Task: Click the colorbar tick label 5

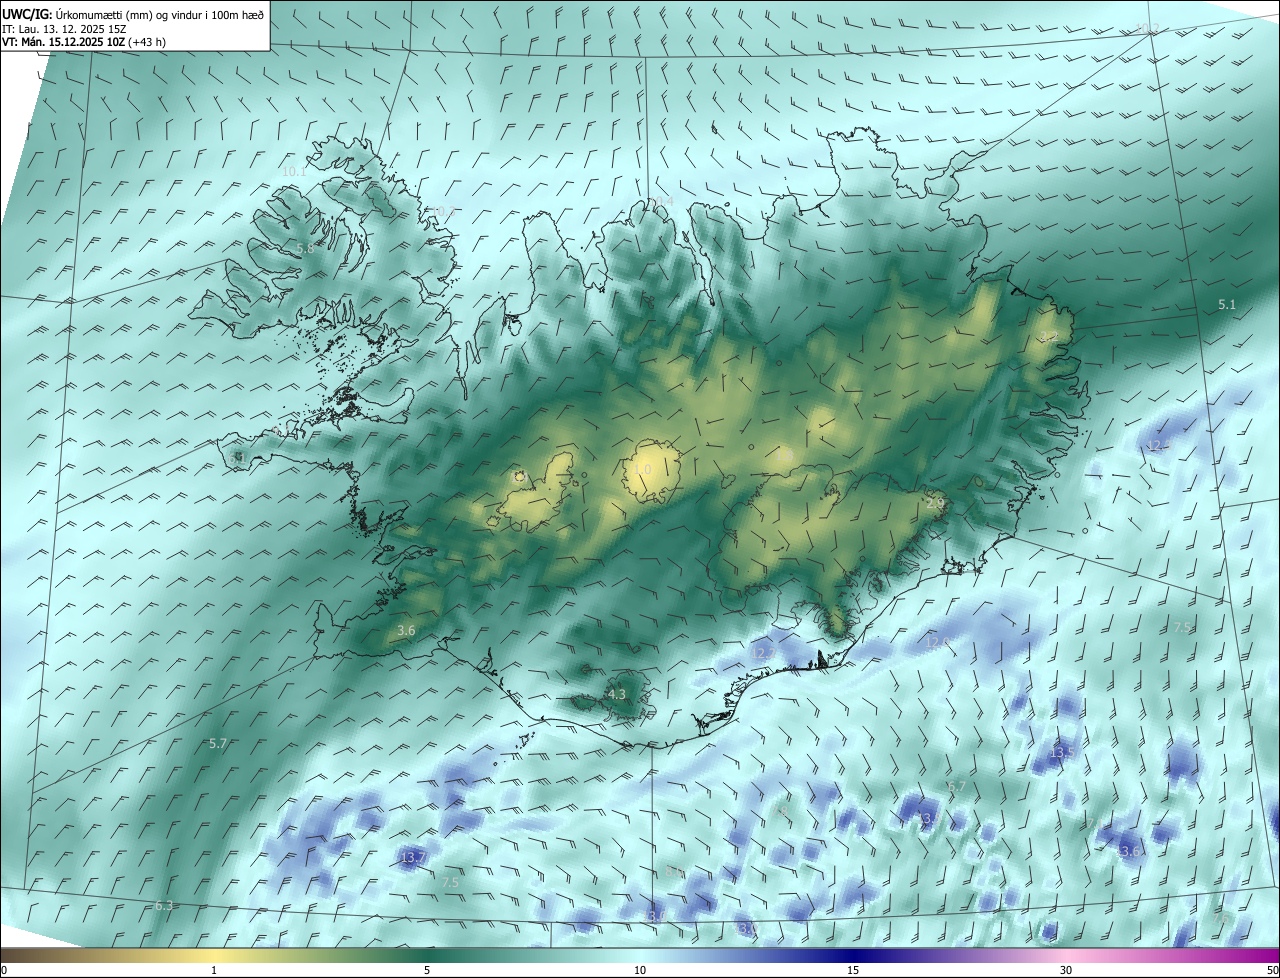Action: pyautogui.click(x=427, y=970)
